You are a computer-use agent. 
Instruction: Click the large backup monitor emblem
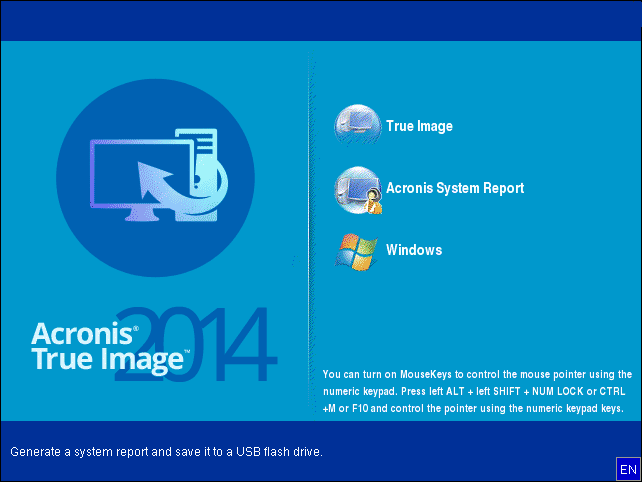(x=156, y=178)
